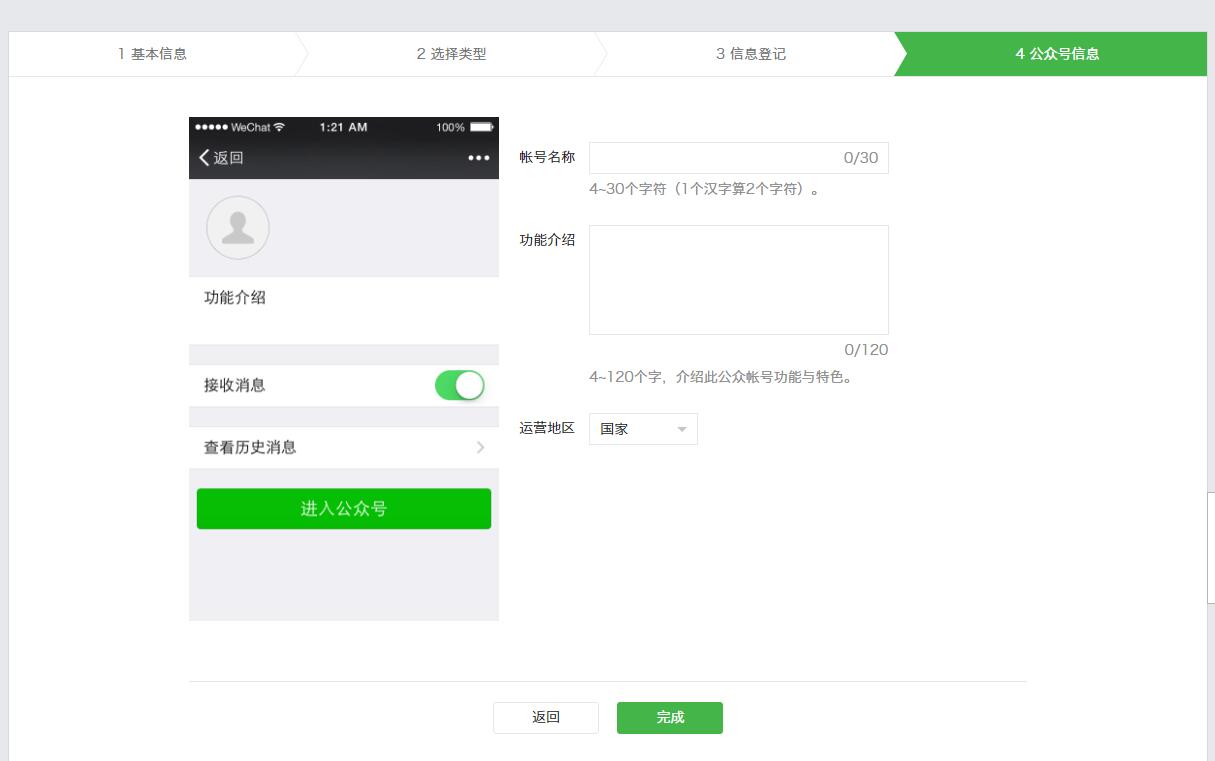Go to step 3 信息登记
Image resolution: width=1215 pixels, height=761 pixels.
pyautogui.click(x=750, y=54)
